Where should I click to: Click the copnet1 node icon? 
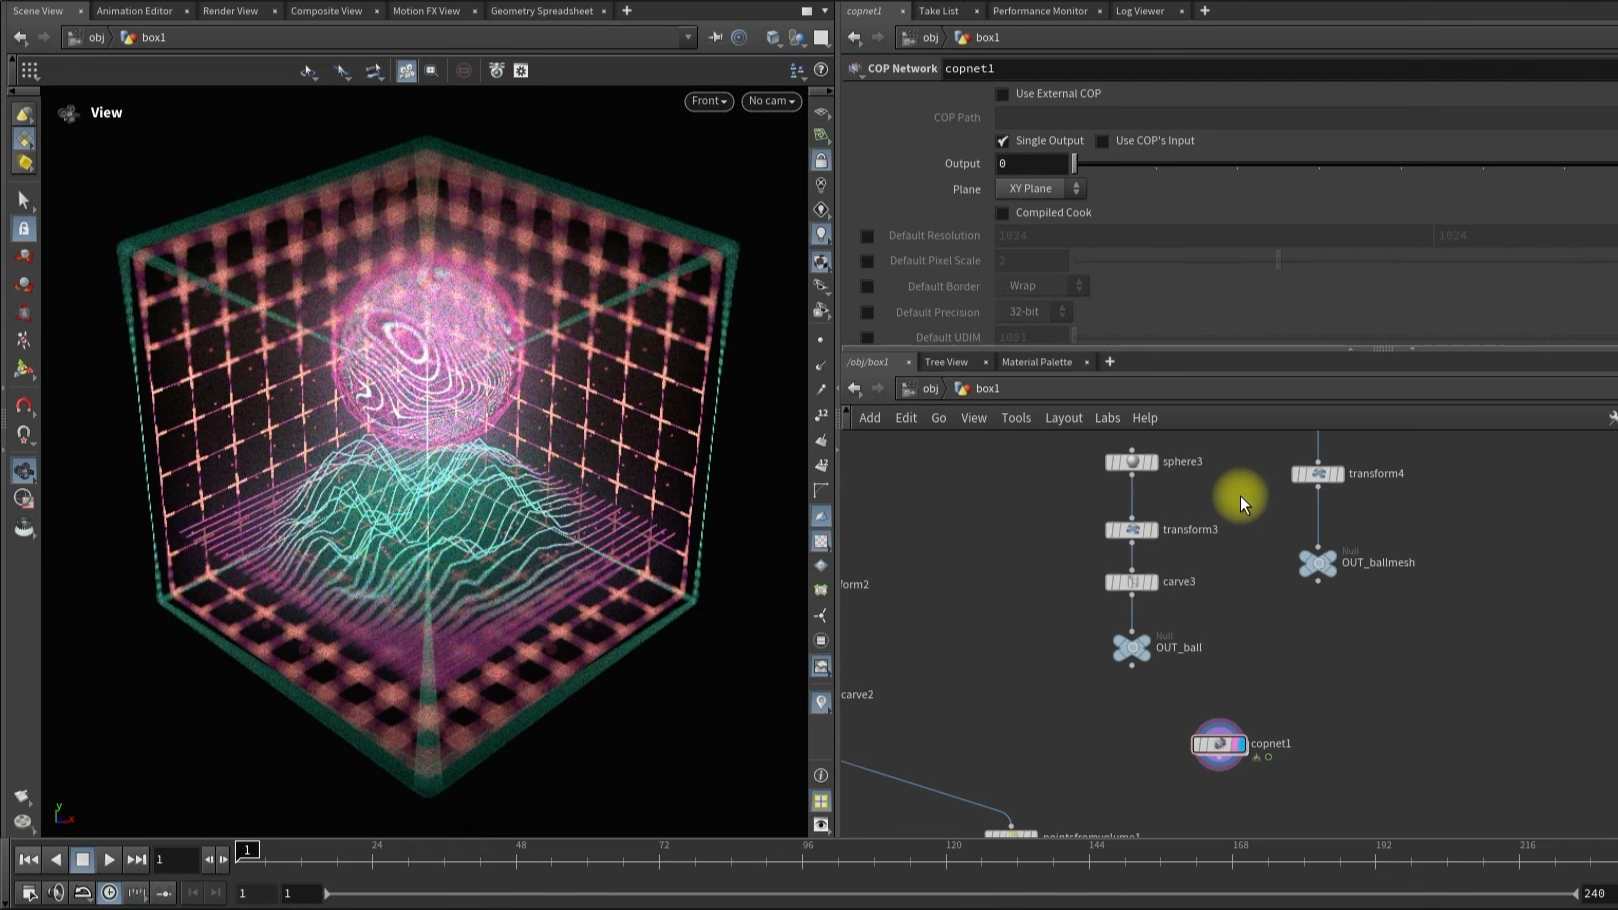[x=1218, y=744]
